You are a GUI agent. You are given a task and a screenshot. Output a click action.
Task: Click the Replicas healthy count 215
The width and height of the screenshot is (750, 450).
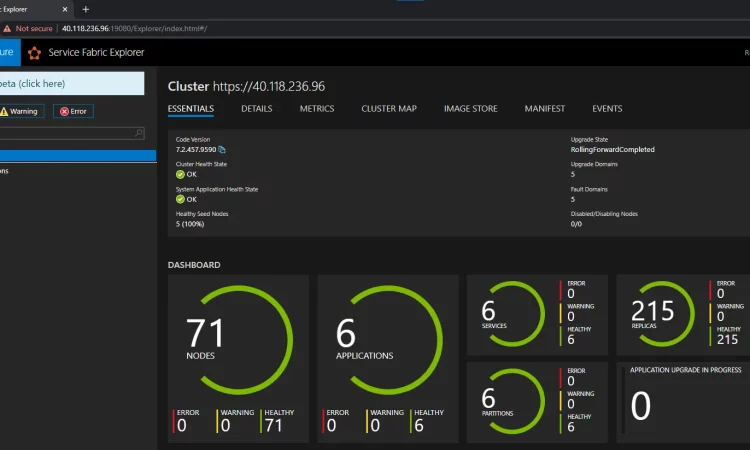pyautogui.click(x=728, y=340)
